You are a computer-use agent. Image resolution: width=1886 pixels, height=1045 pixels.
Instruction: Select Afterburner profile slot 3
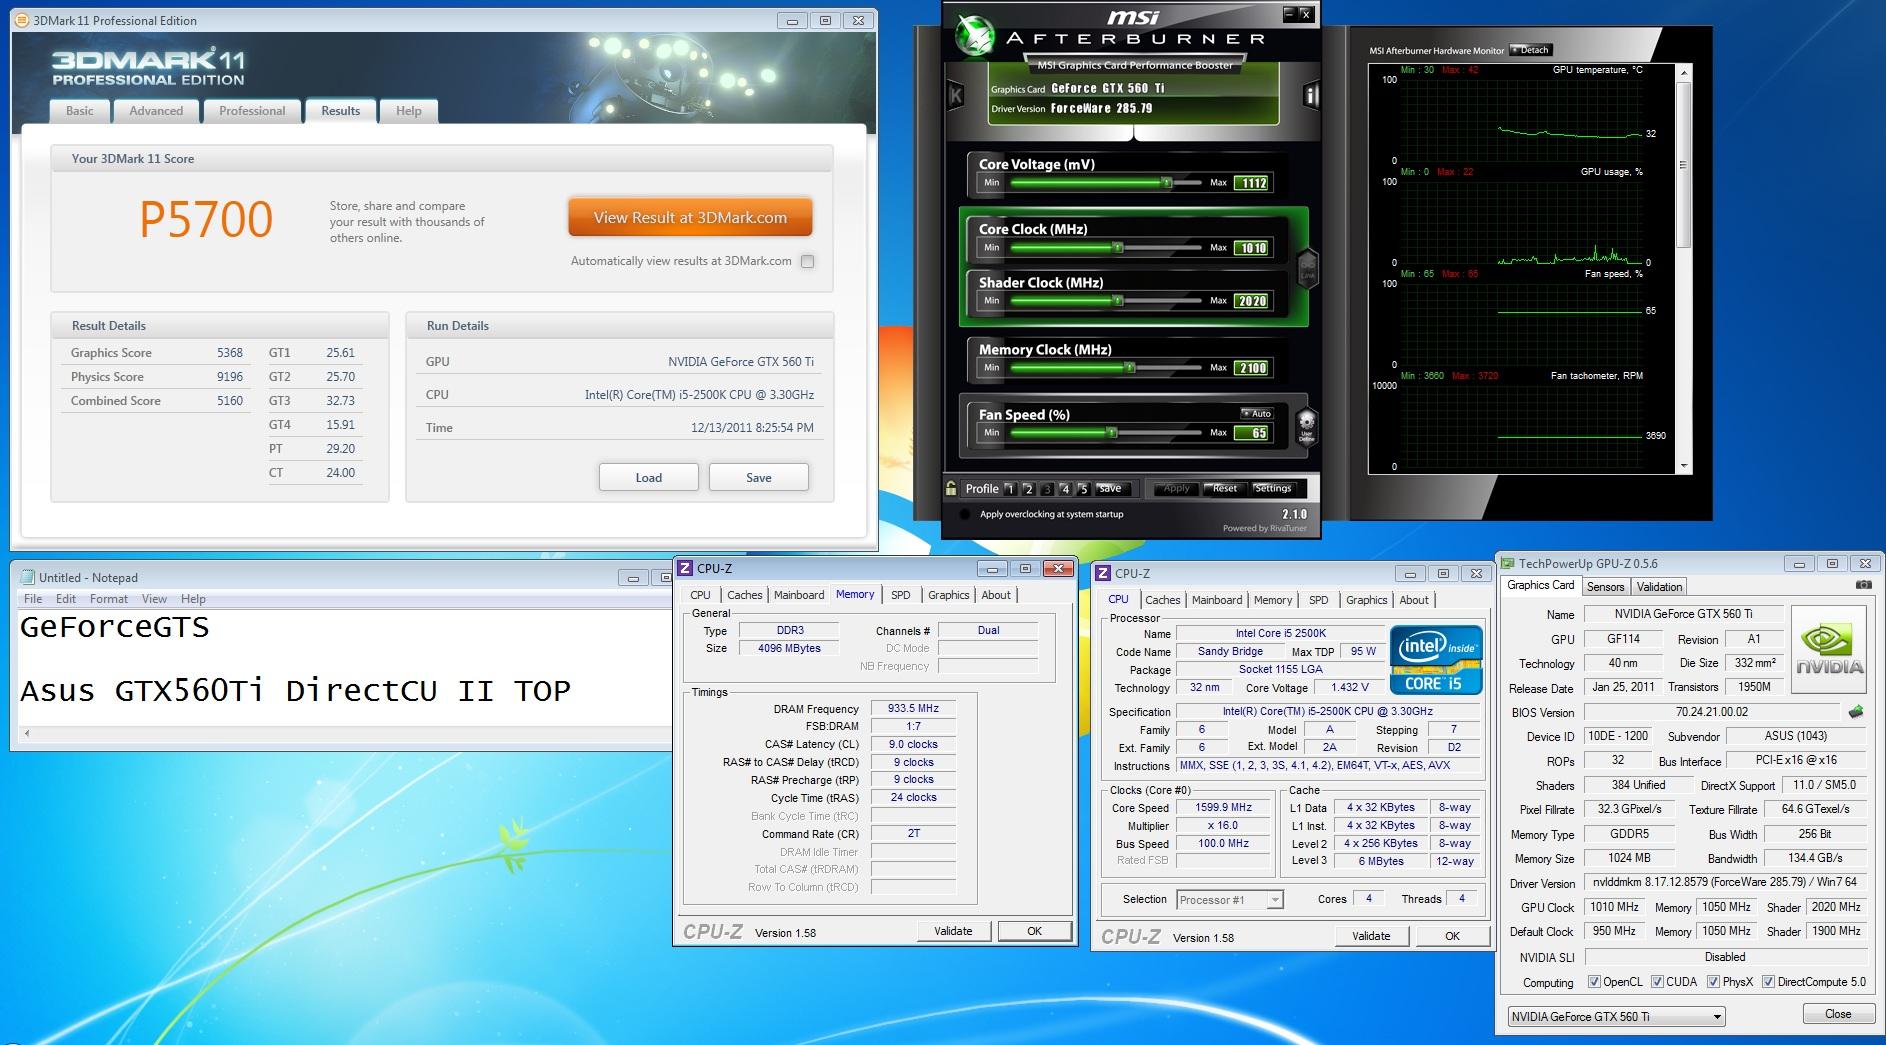click(1047, 489)
